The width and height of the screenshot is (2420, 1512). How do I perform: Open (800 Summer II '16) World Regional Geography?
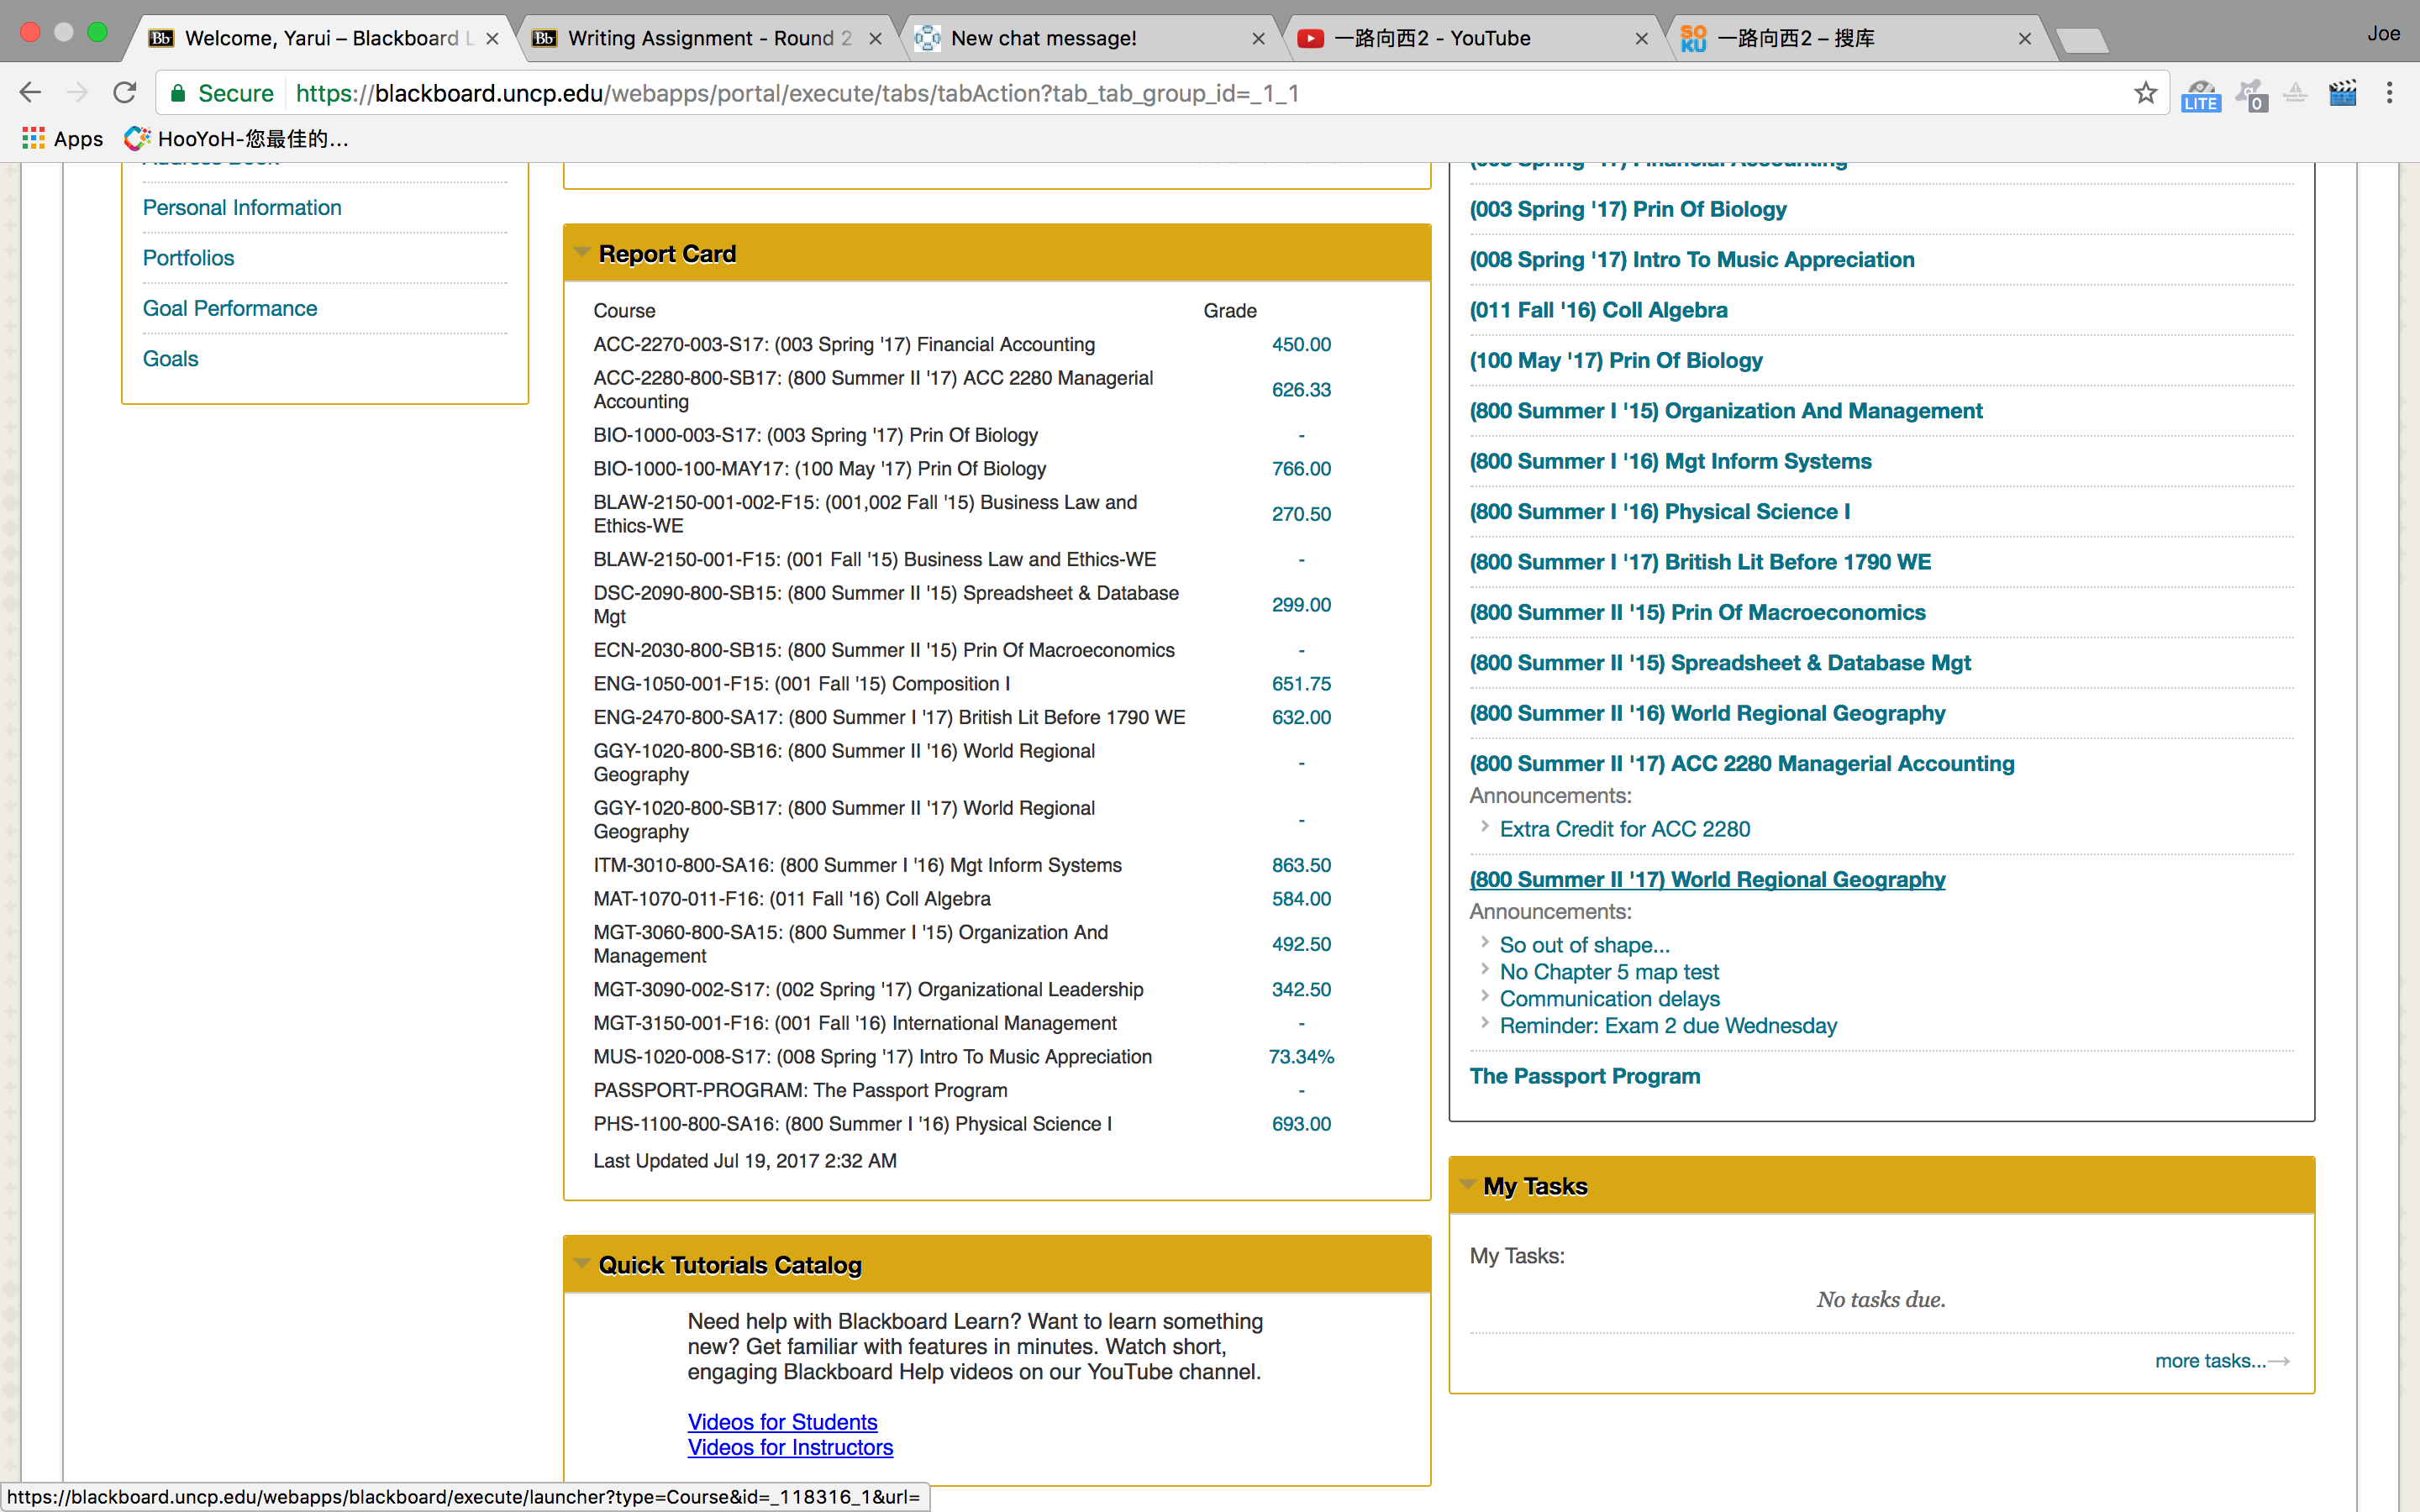click(1707, 713)
